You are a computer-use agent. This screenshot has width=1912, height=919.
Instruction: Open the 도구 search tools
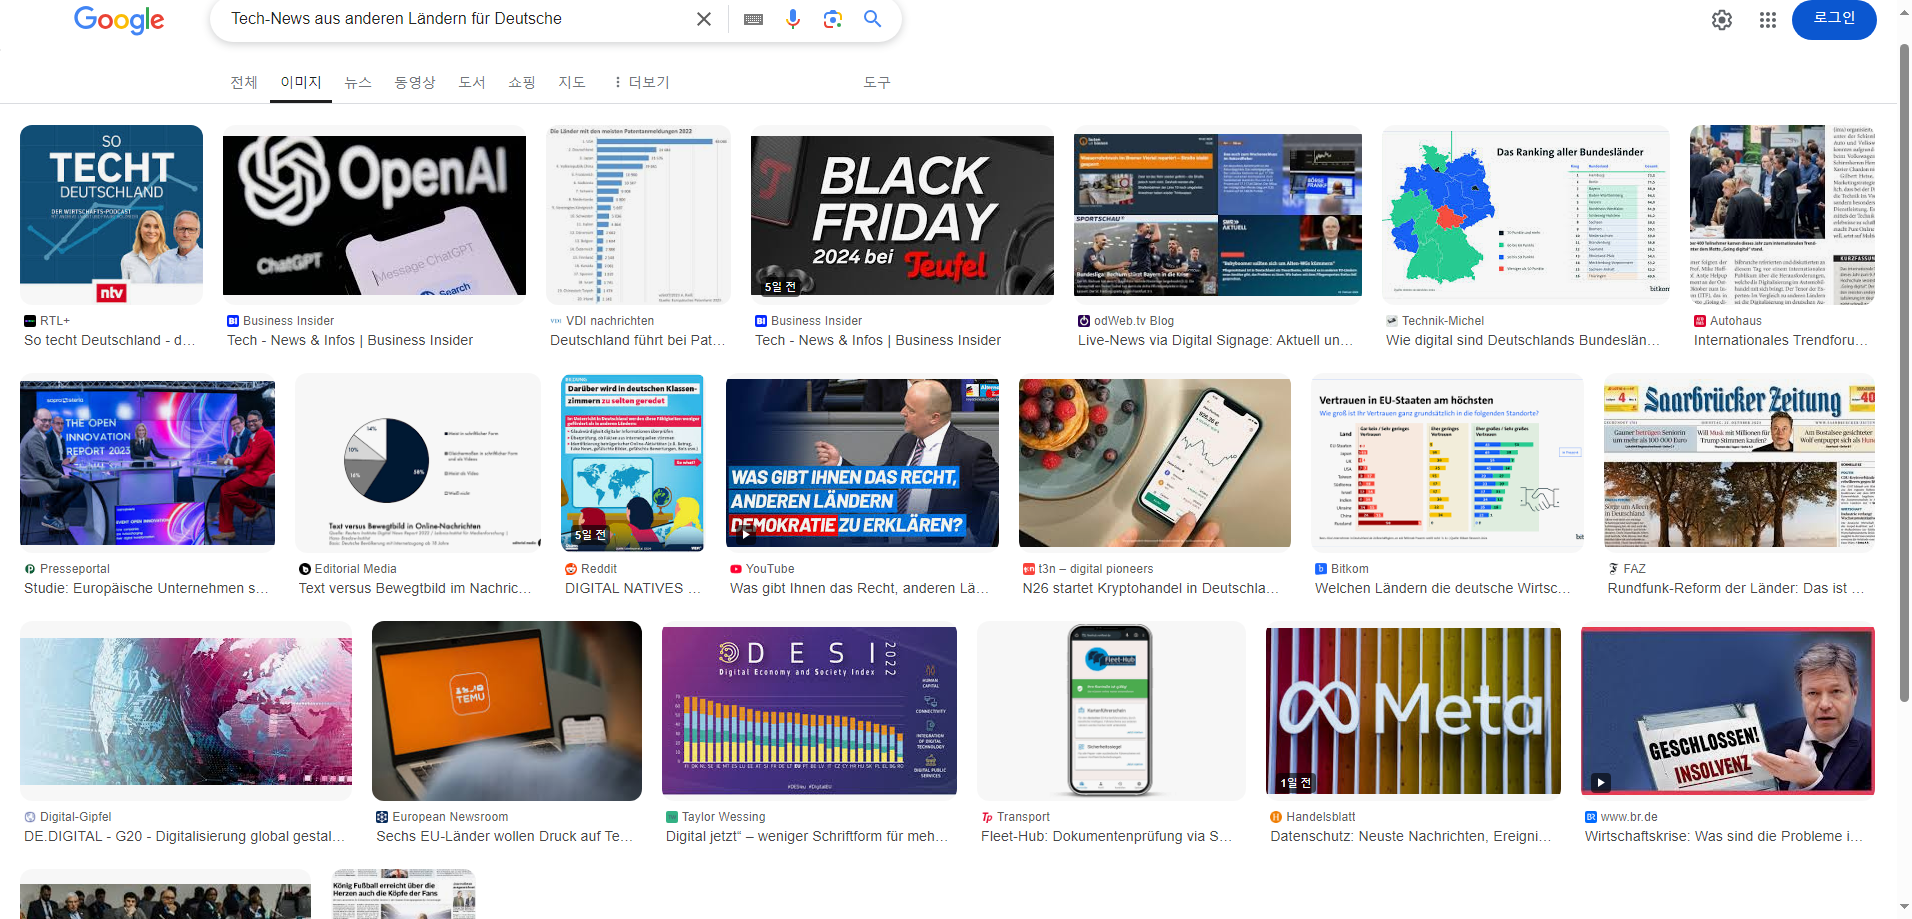[877, 82]
